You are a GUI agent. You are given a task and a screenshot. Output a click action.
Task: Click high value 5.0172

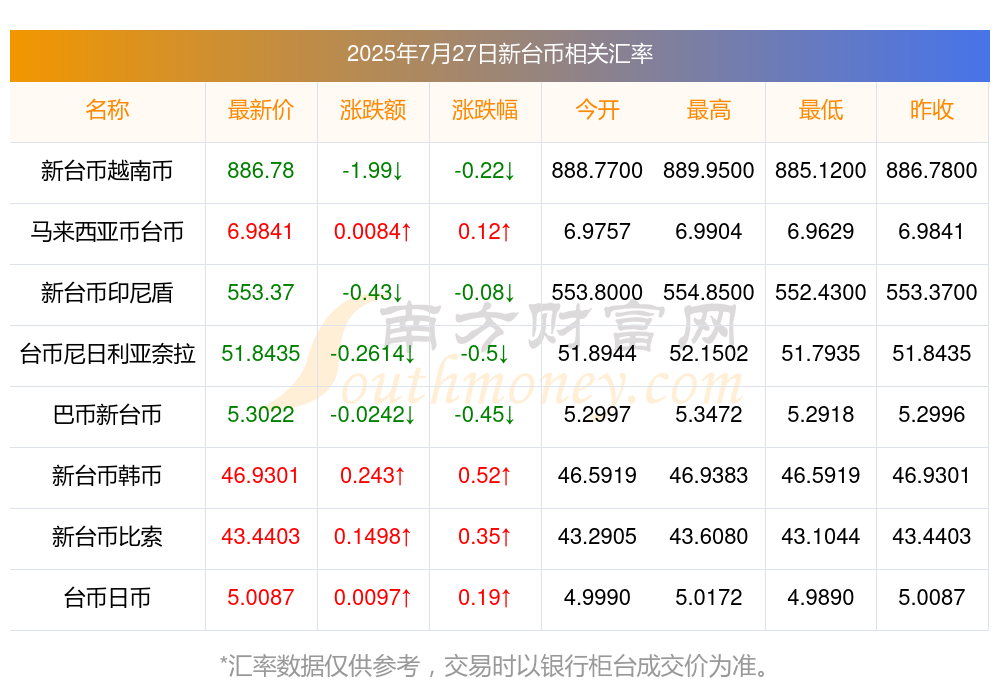point(709,598)
